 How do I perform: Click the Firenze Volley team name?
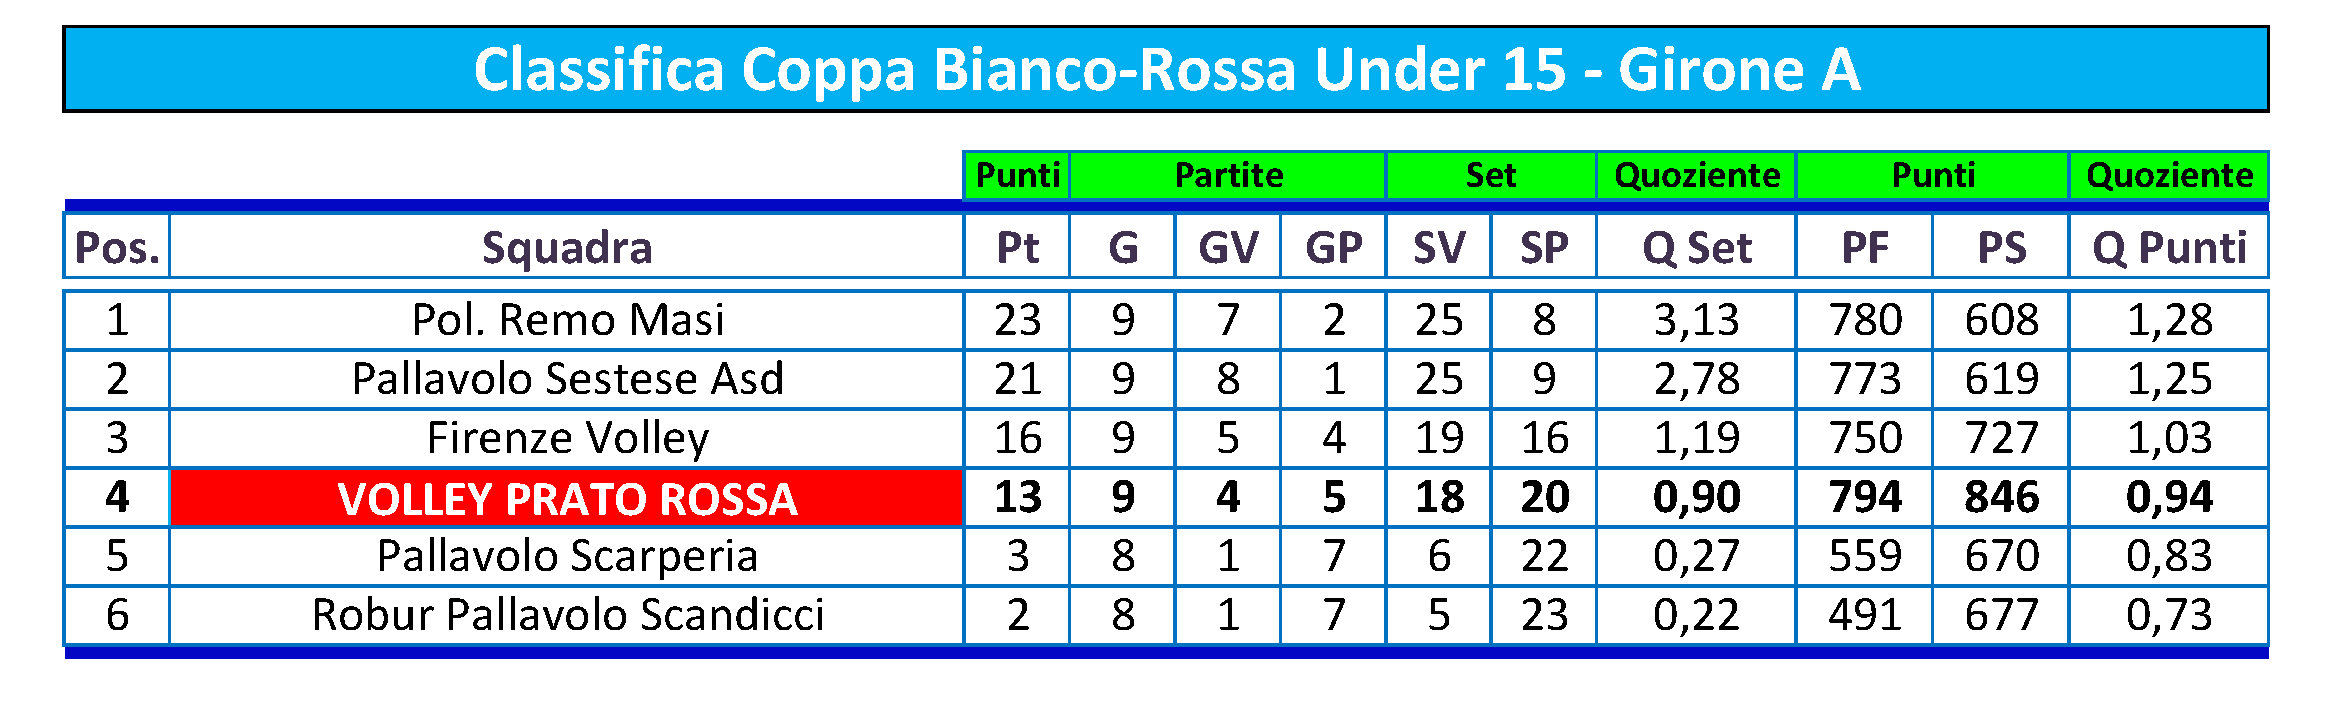[567, 438]
